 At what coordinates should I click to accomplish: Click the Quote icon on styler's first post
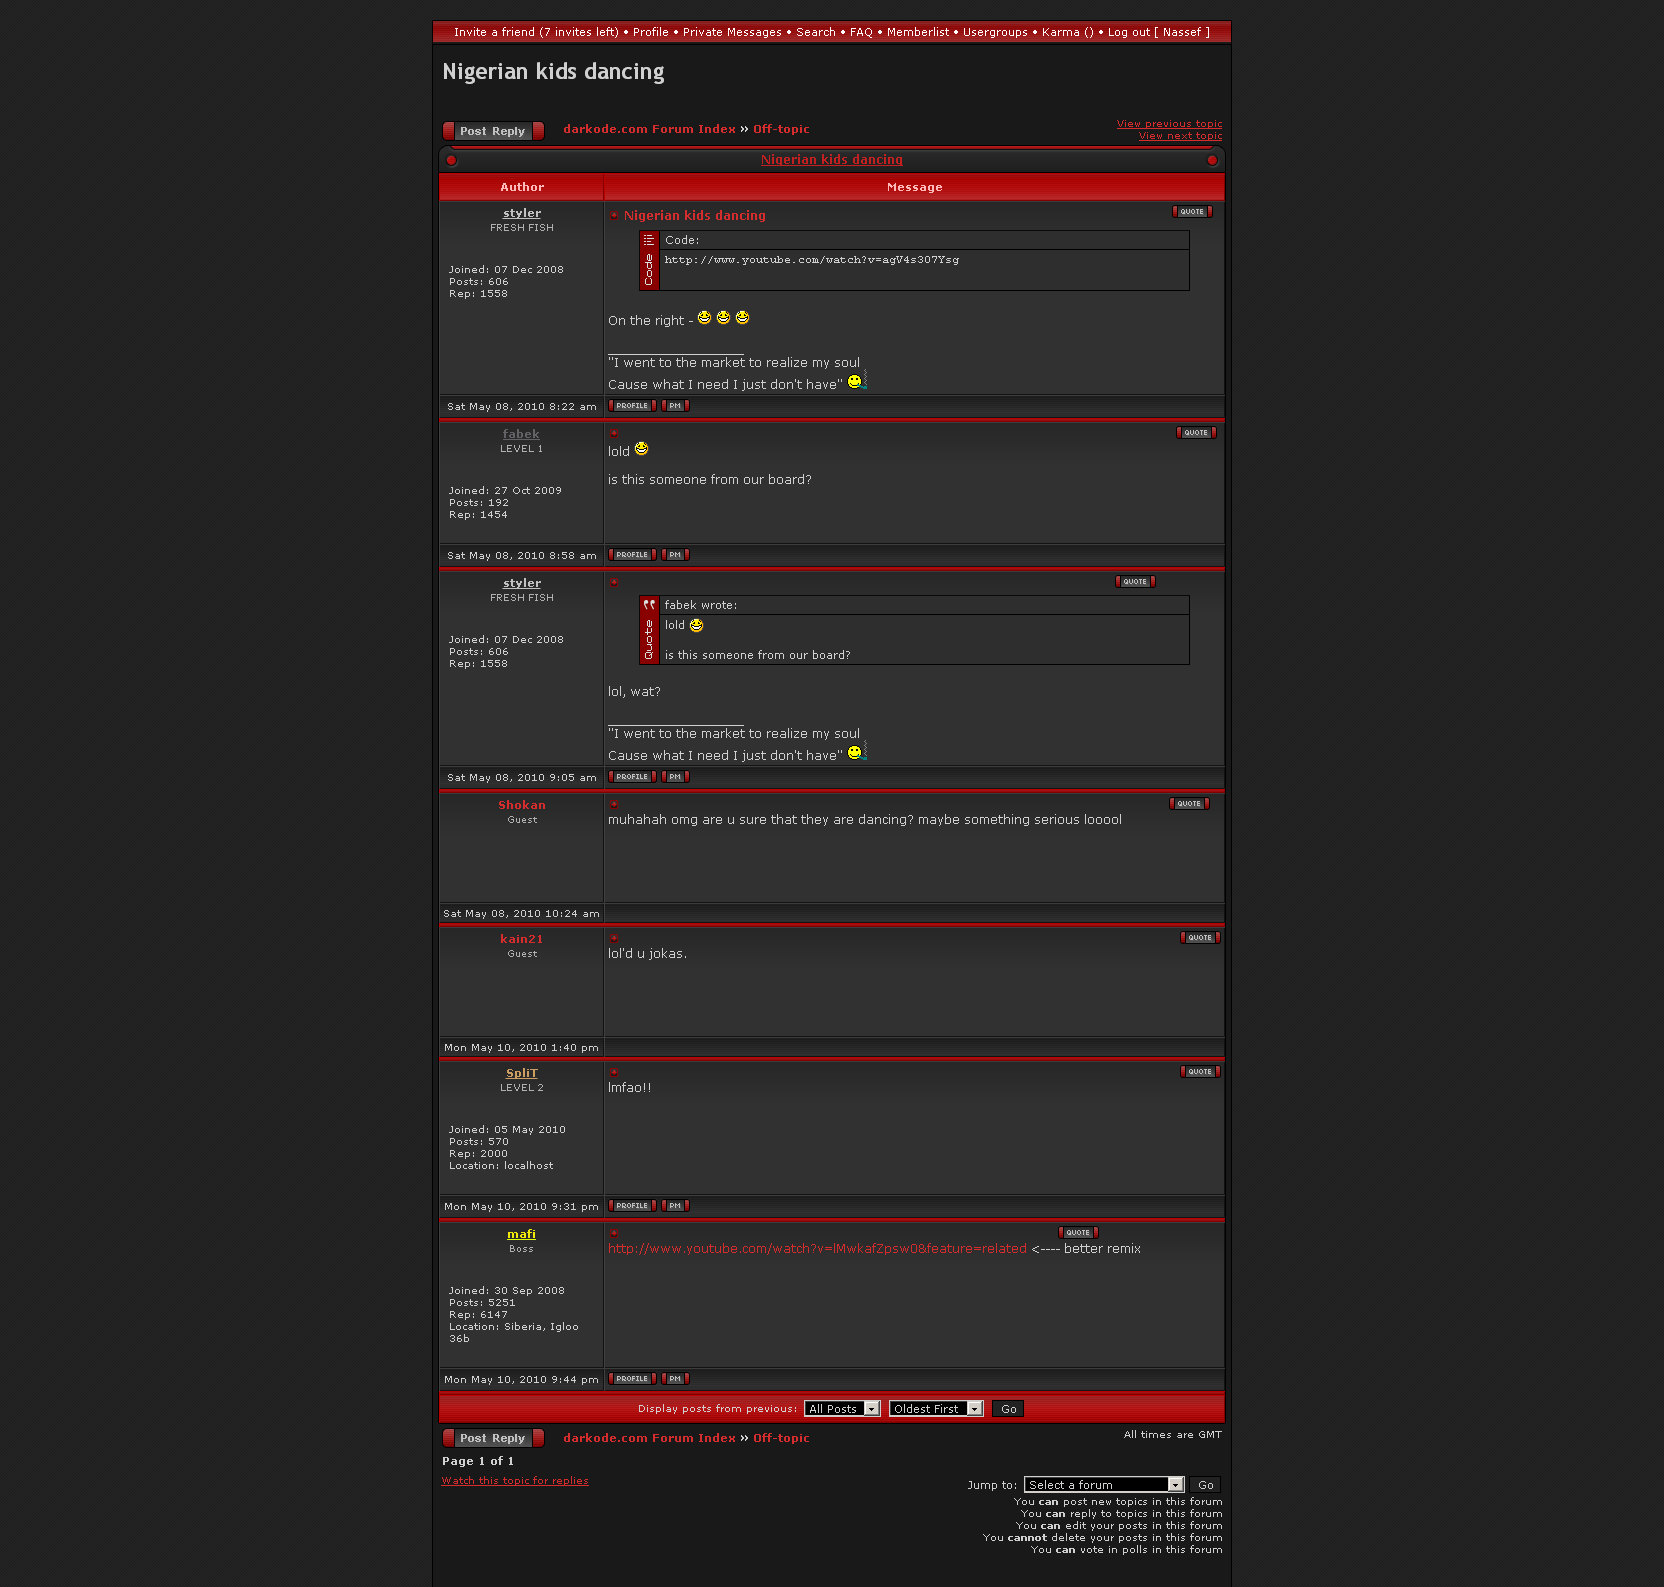[1191, 212]
